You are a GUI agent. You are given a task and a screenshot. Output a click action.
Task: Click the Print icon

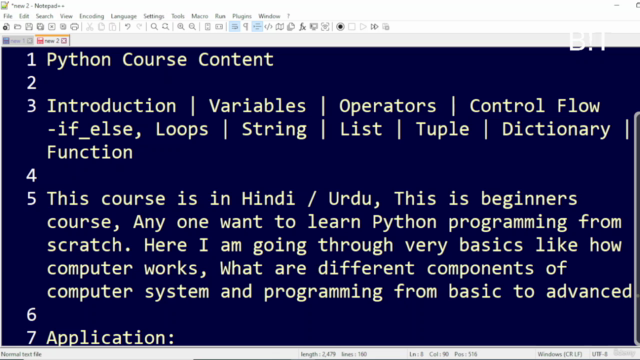coord(74,27)
